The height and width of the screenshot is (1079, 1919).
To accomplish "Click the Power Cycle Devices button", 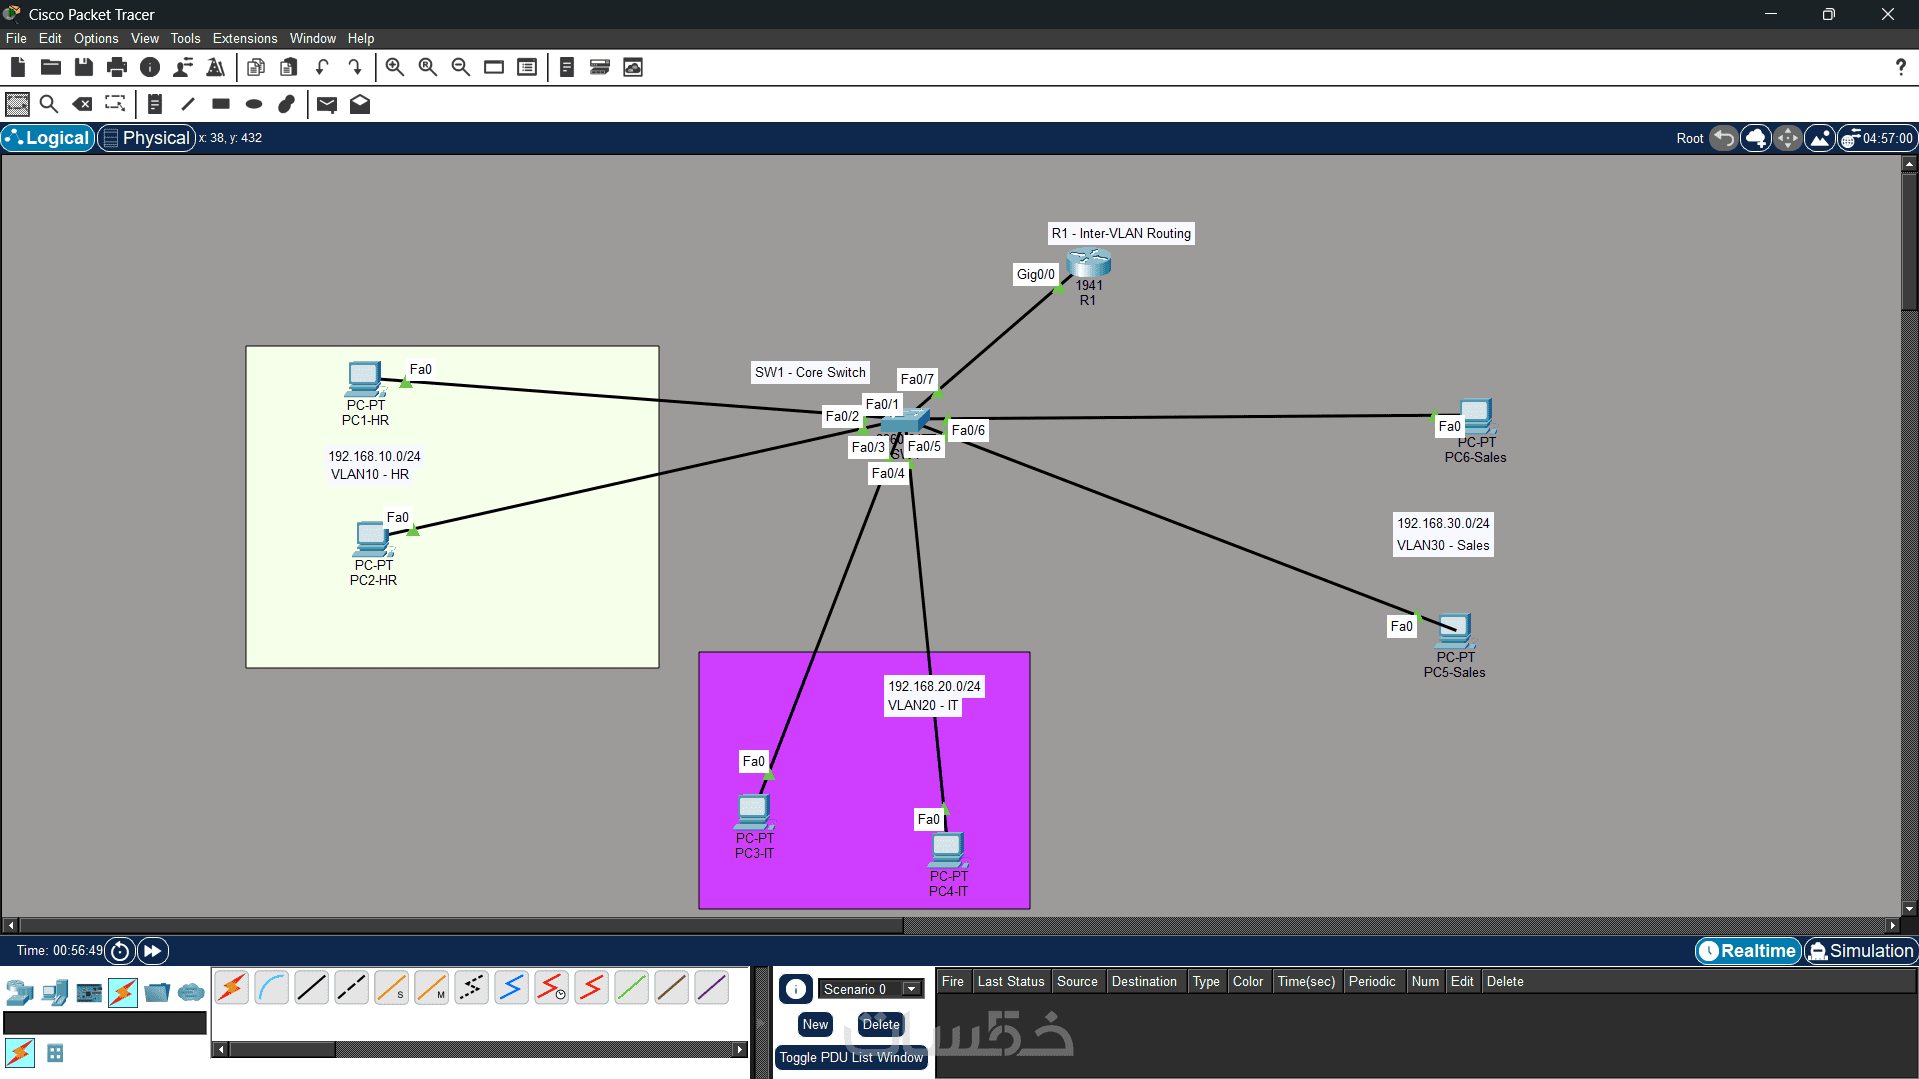I will click(x=120, y=951).
